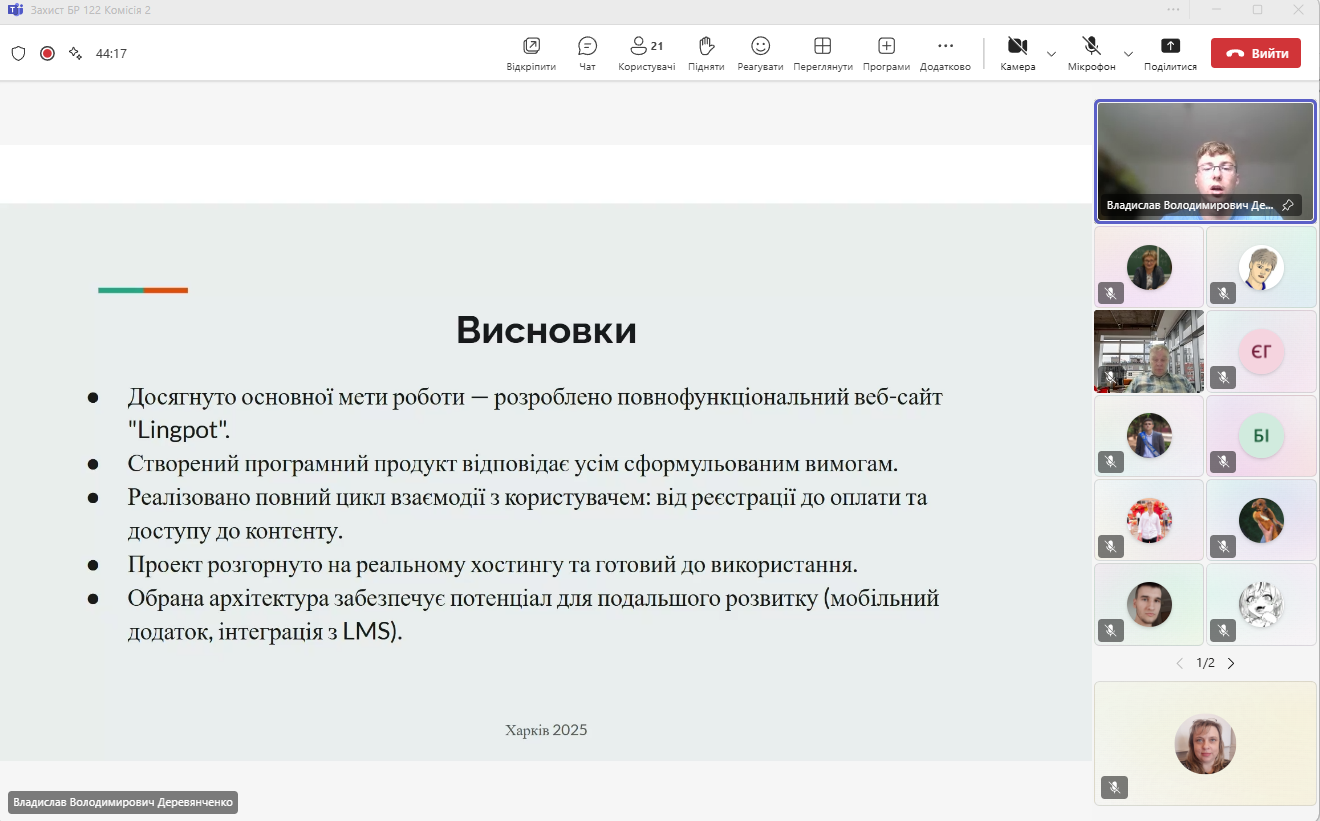The height and width of the screenshot is (821, 1320).
Task: Click the meeting timer 44:17
Action: (111, 54)
